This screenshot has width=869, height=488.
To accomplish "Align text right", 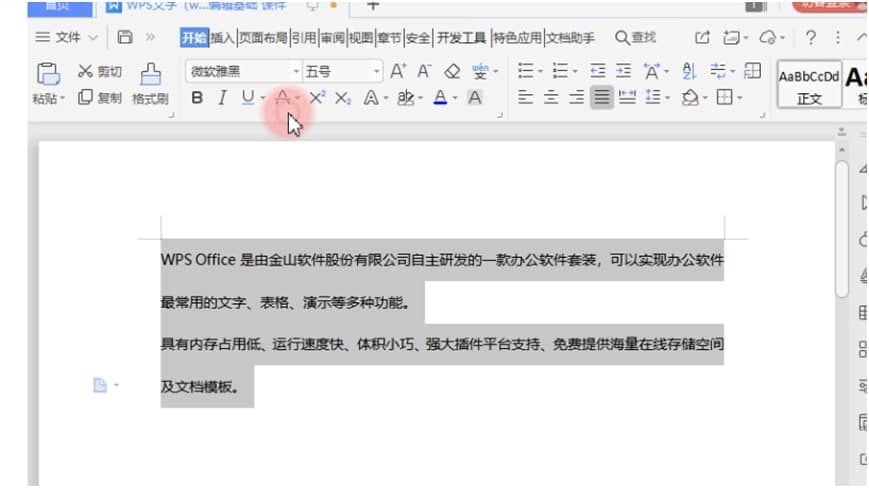I will [576, 98].
